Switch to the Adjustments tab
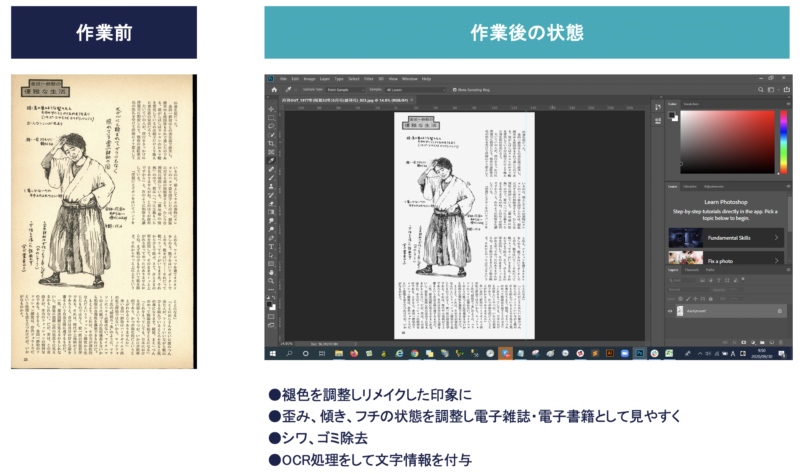Viewport: 800px width, 474px height. (714, 187)
